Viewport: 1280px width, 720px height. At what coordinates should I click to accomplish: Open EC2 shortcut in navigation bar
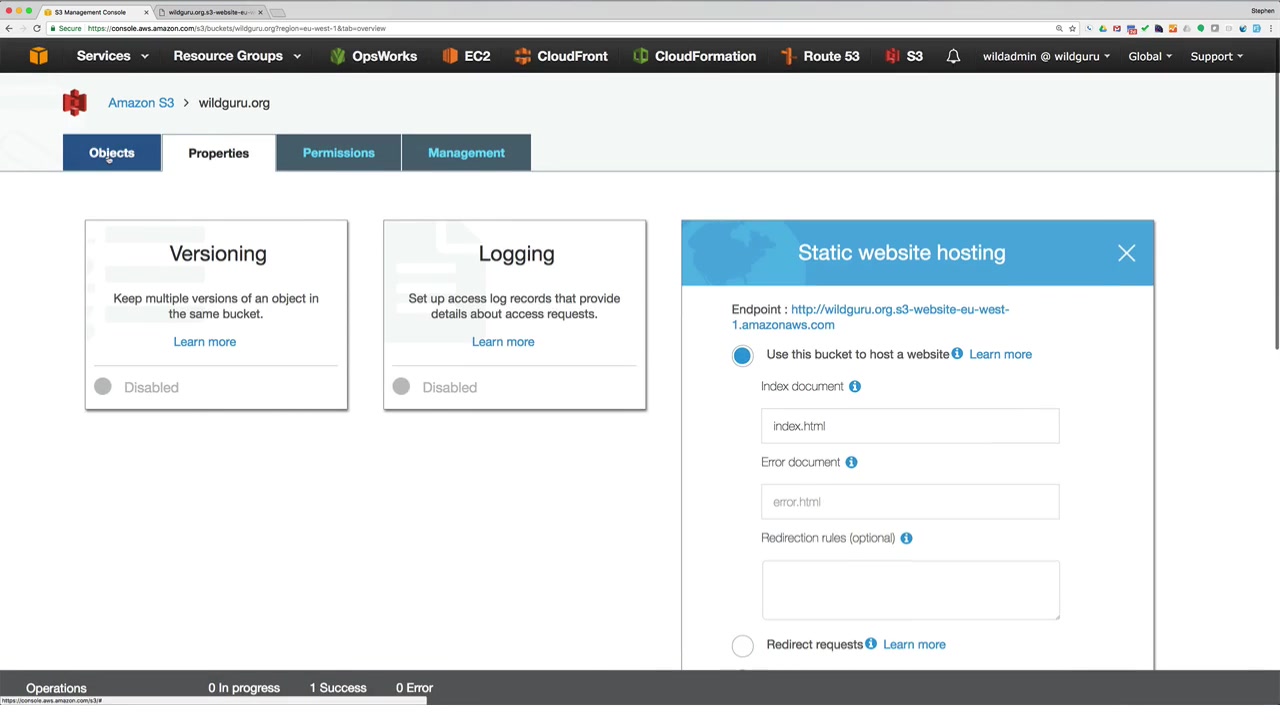pos(466,57)
